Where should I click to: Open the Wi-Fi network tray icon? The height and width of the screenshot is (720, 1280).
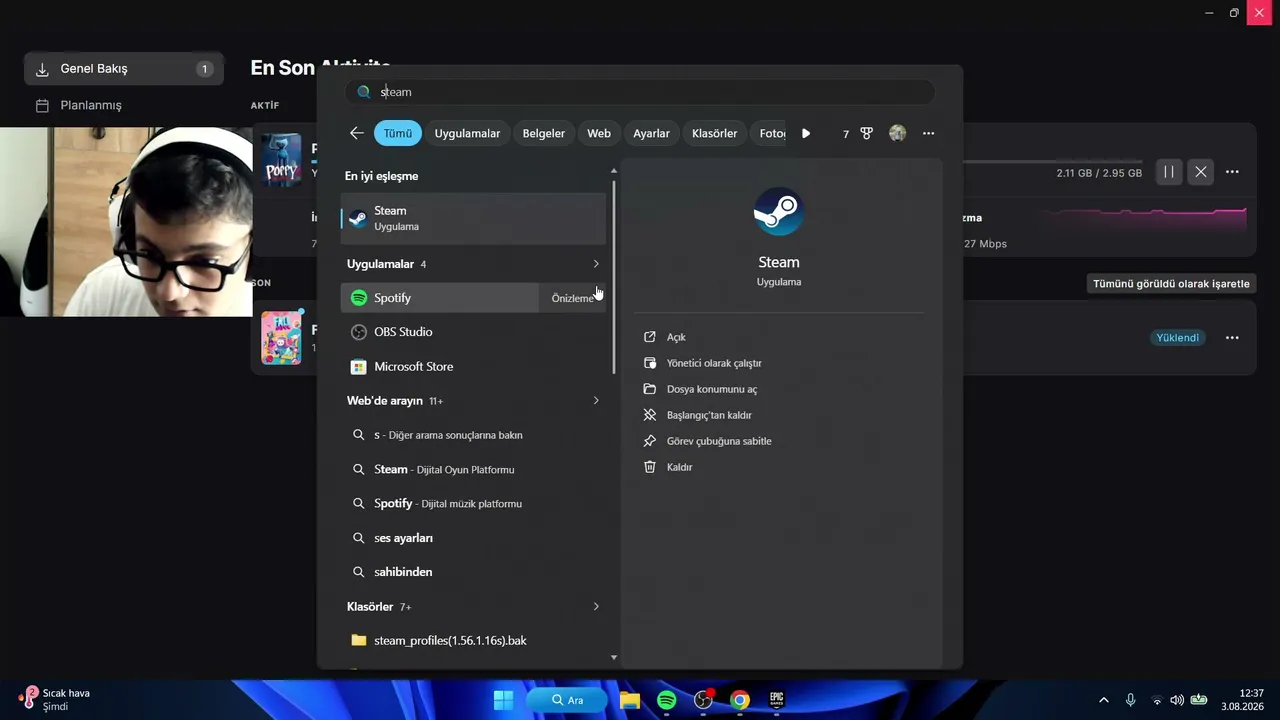[x=1157, y=700]
